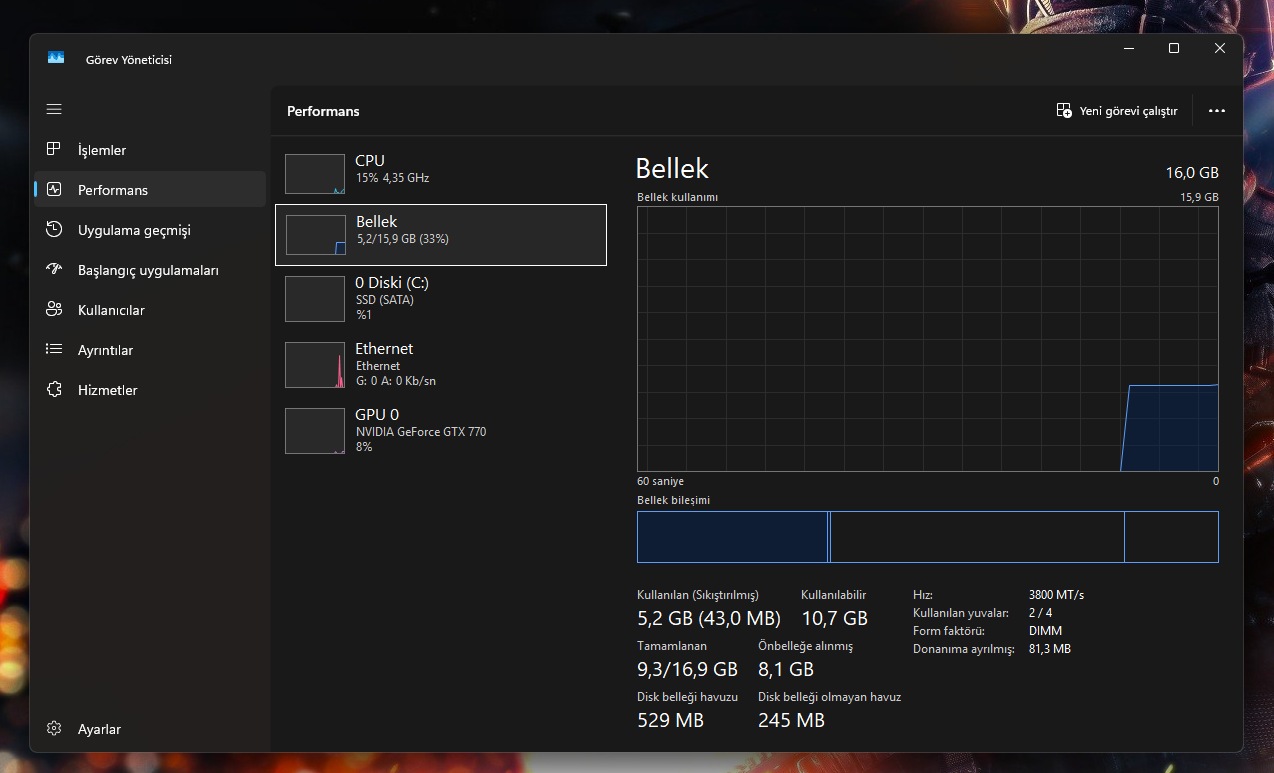This screenshot has width=1274, height=773.
Task: Click the 2 / 4 slots used value
Action: tap(1040, 612)
